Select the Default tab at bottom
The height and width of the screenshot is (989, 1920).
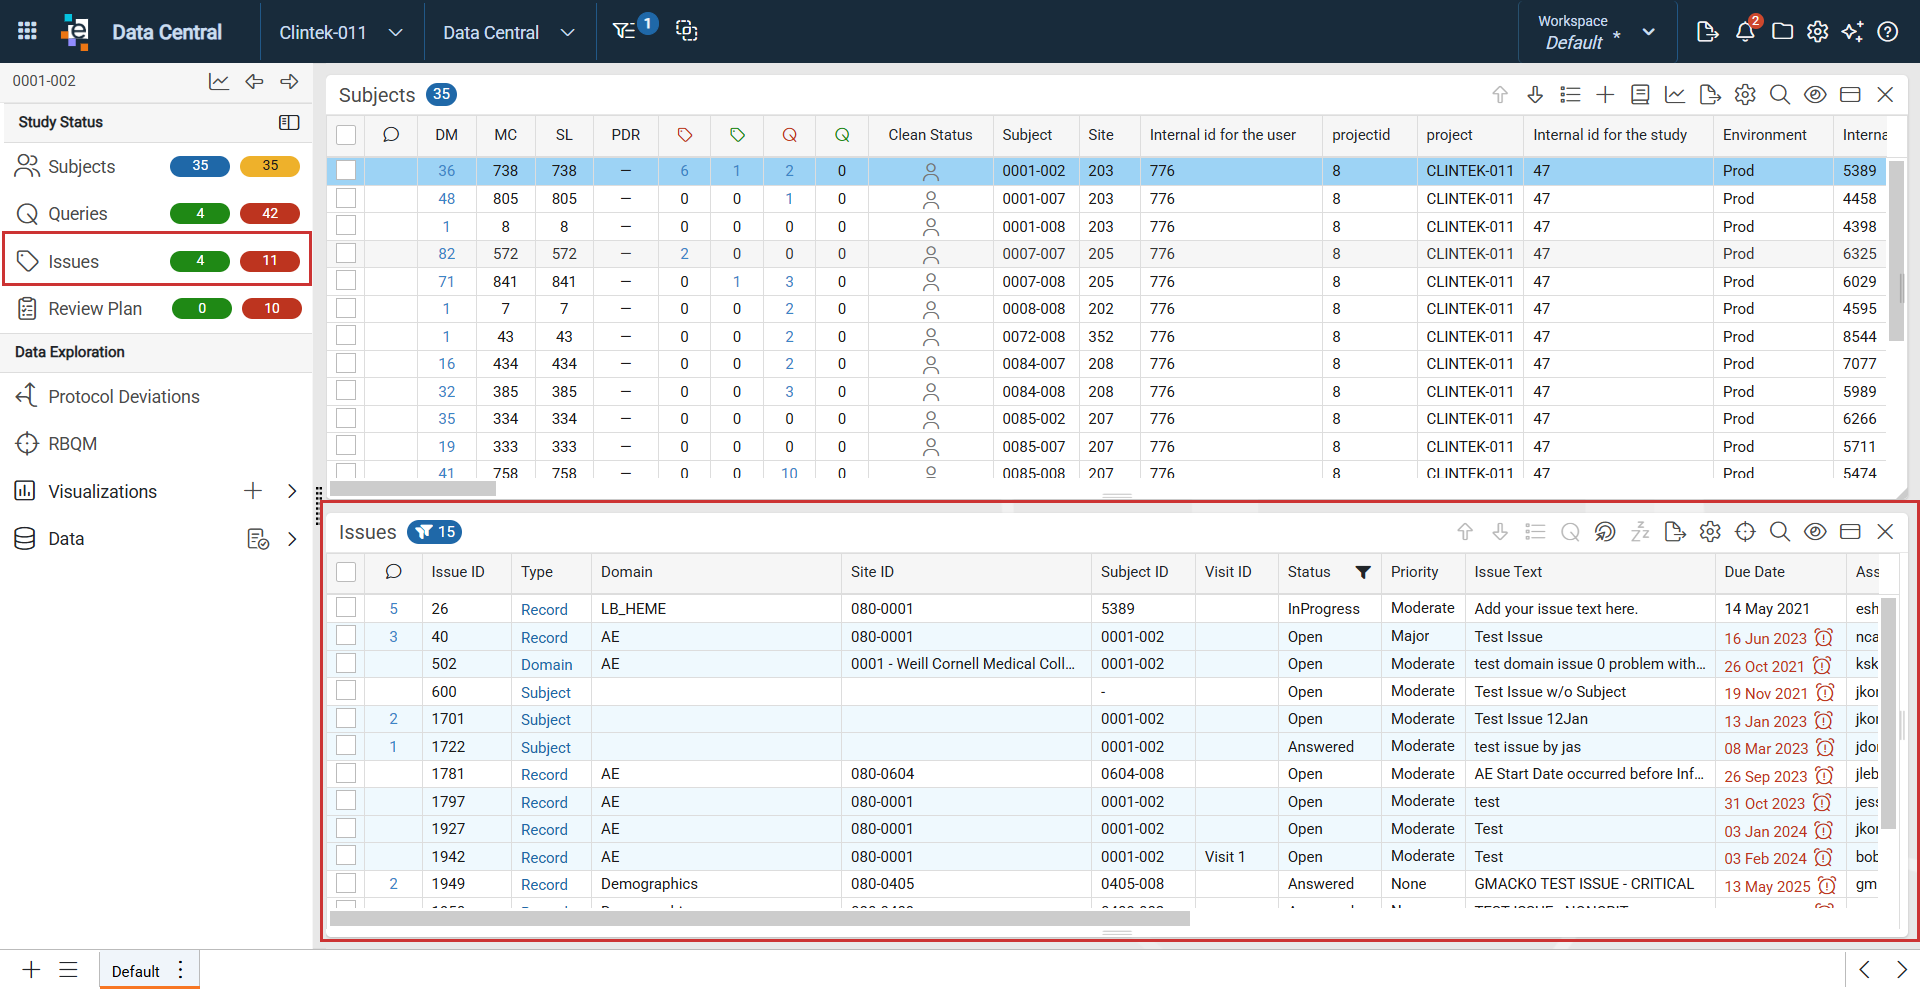[136, 971]
